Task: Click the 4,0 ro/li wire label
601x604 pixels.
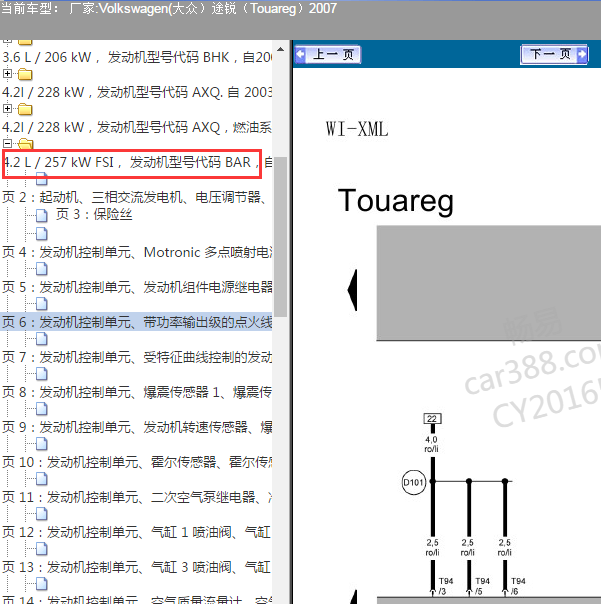Action: [x=431, y=444]
